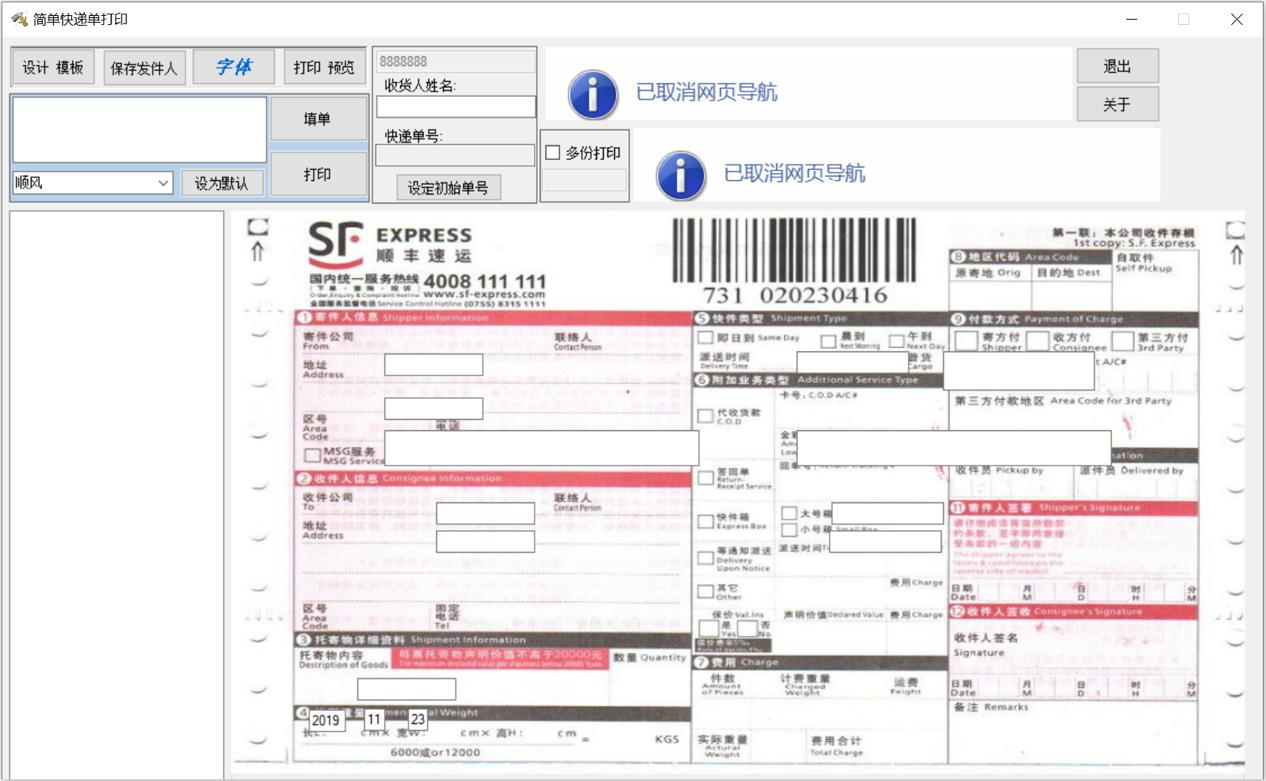Screen dimensions: 1266x781
Task: Click the 设计 模板 button
Action: point(53,67)
